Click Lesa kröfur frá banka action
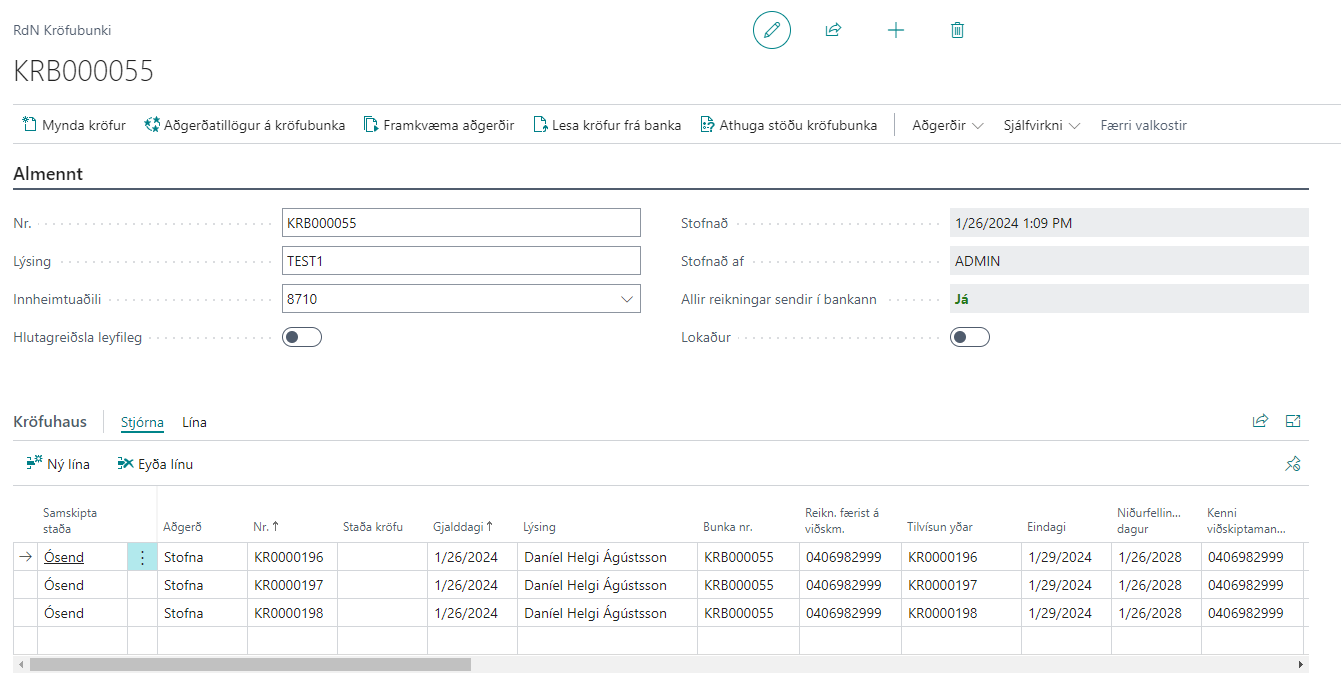This screenshot has height=692, width=1341. coord(606,125)
